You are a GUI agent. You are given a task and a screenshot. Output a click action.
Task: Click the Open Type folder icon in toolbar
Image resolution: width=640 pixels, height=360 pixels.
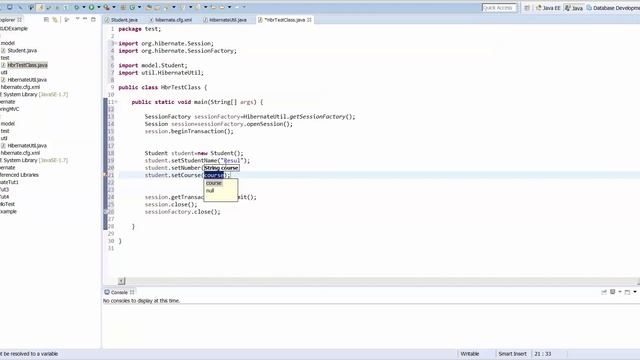(x=149, y=7)
